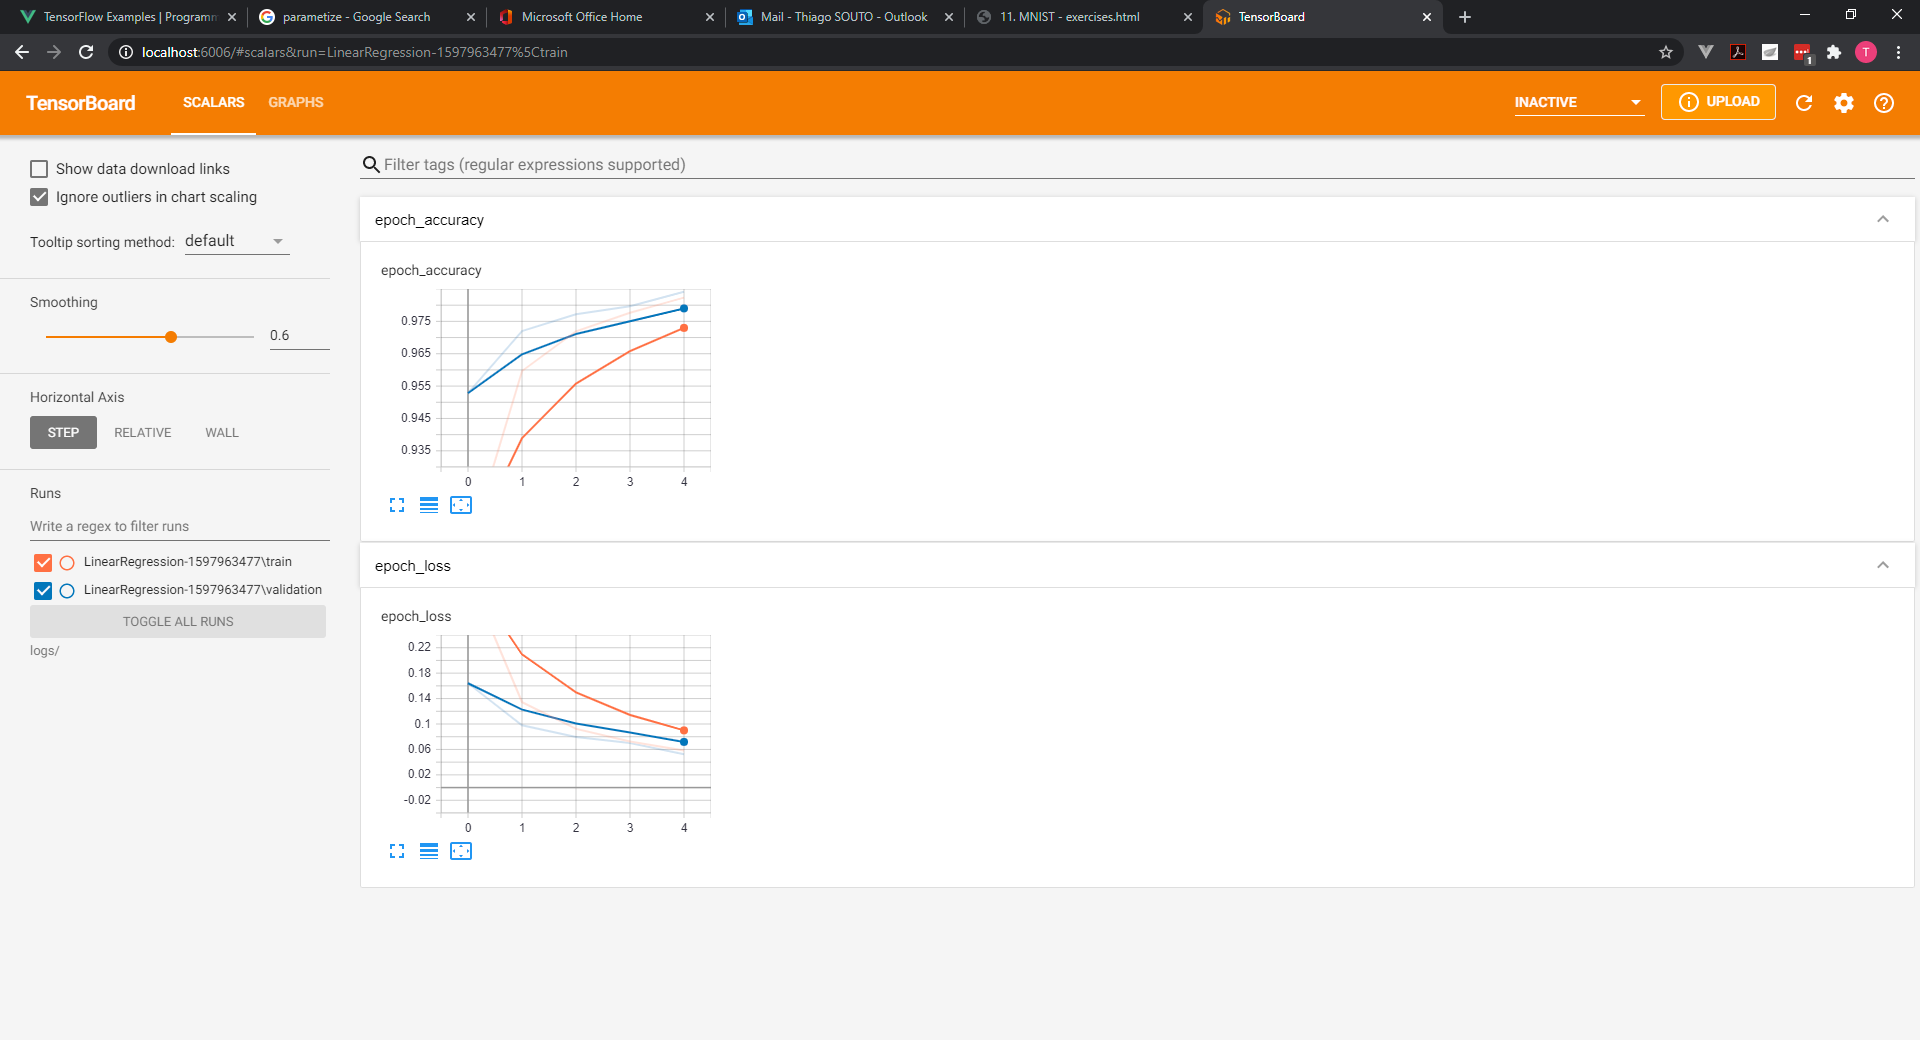Go back in browser history
This screenshot has height=1040, width=1920.
22,52
